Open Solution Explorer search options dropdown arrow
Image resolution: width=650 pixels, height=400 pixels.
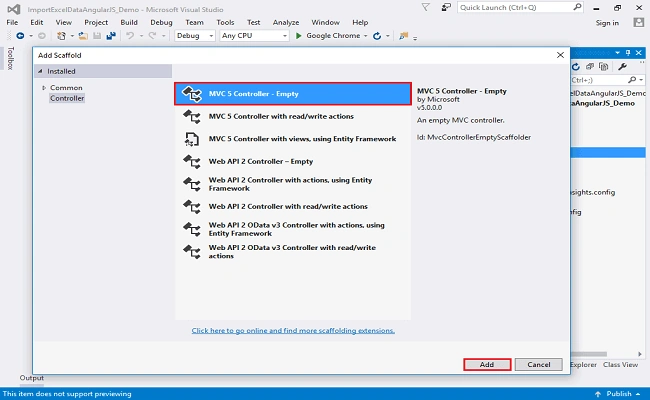tap(641, 80)
